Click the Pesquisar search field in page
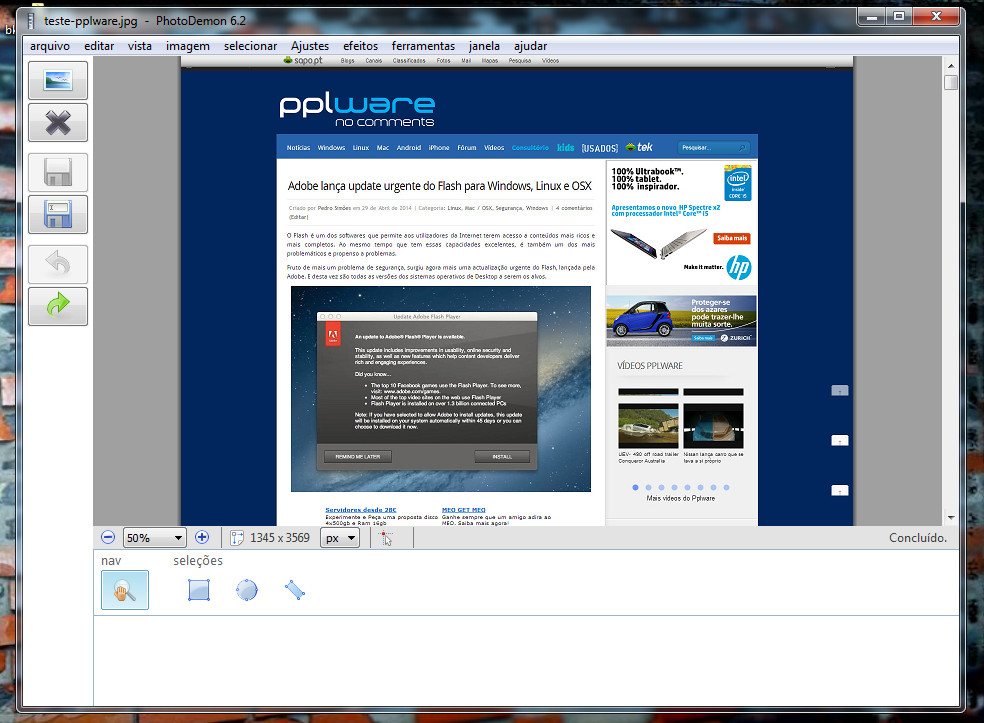This screenshot has height=723, width=984. (714, 147)
